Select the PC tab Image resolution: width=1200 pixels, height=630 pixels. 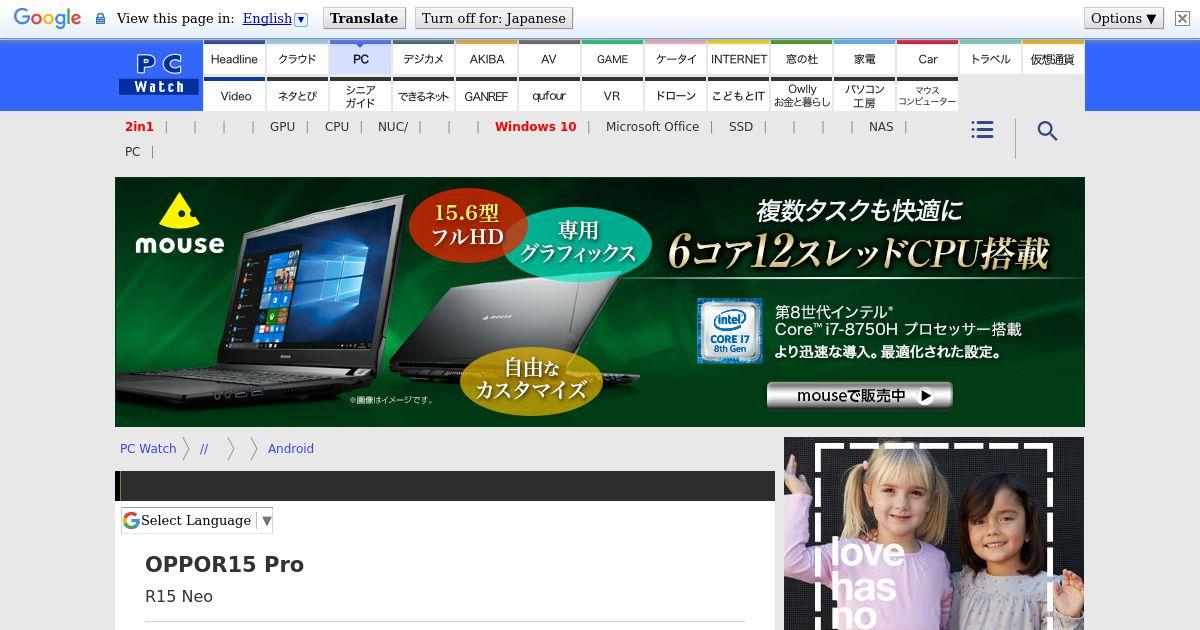[x=360, y=58]
